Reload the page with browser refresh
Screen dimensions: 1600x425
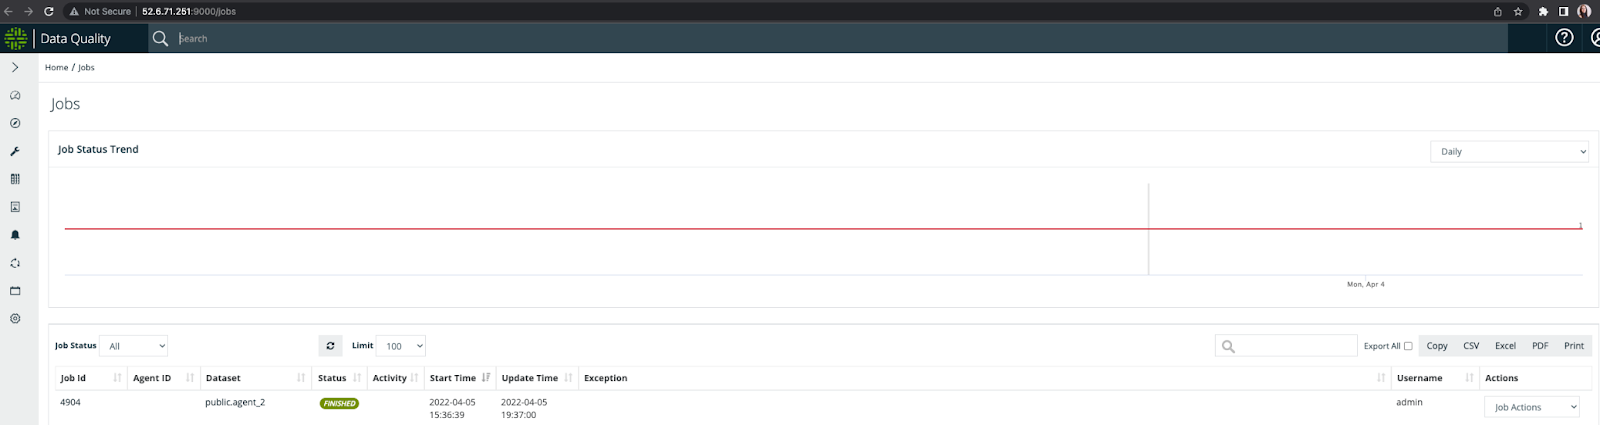(48, 11)
